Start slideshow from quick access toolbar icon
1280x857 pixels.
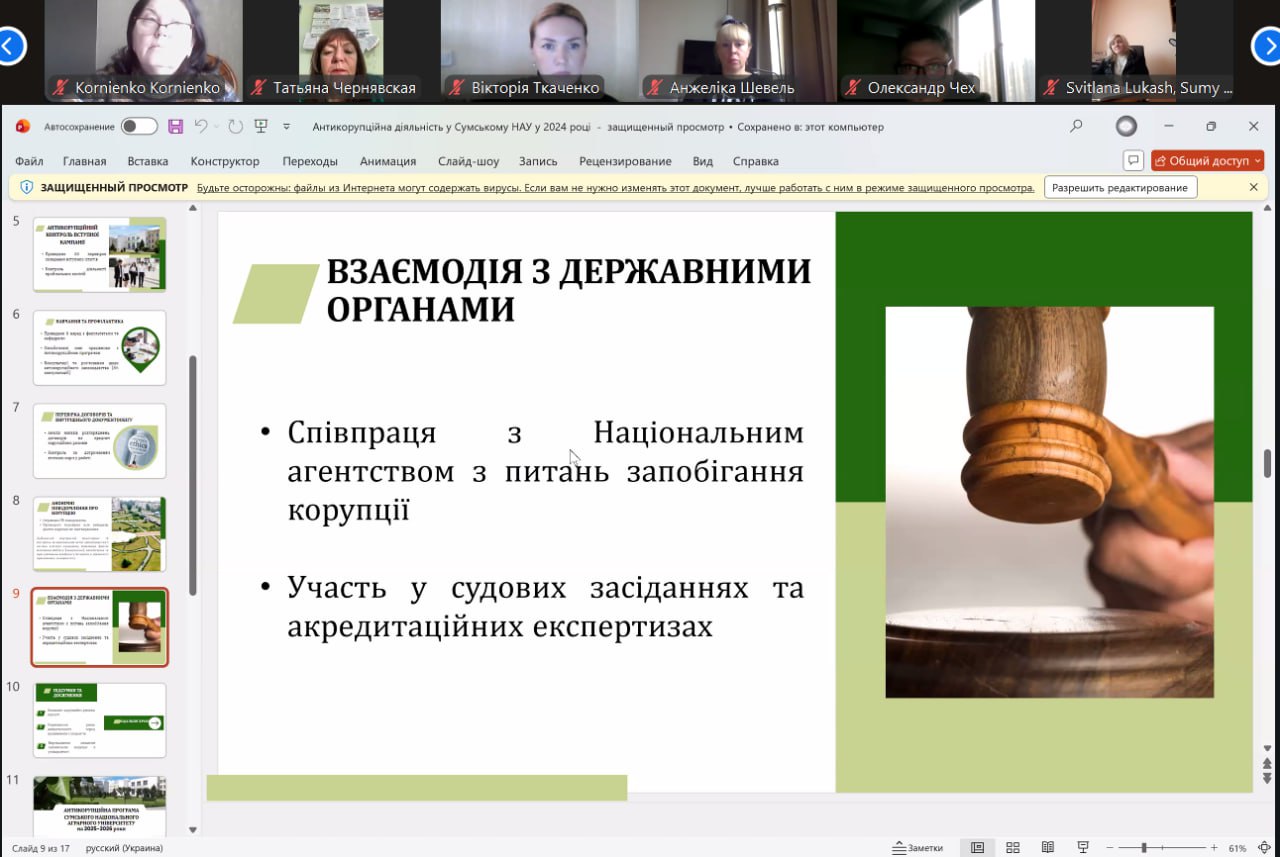point(261,127)
